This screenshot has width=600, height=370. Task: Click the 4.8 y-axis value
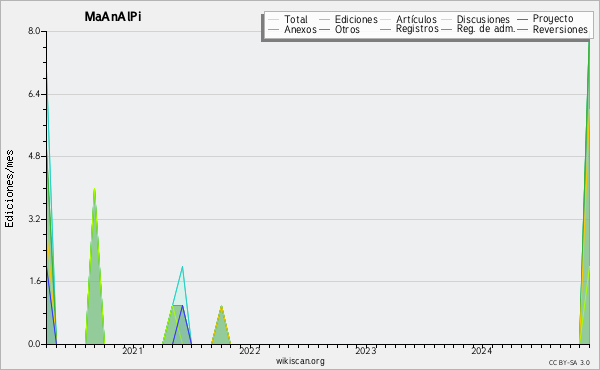(34, 156)
